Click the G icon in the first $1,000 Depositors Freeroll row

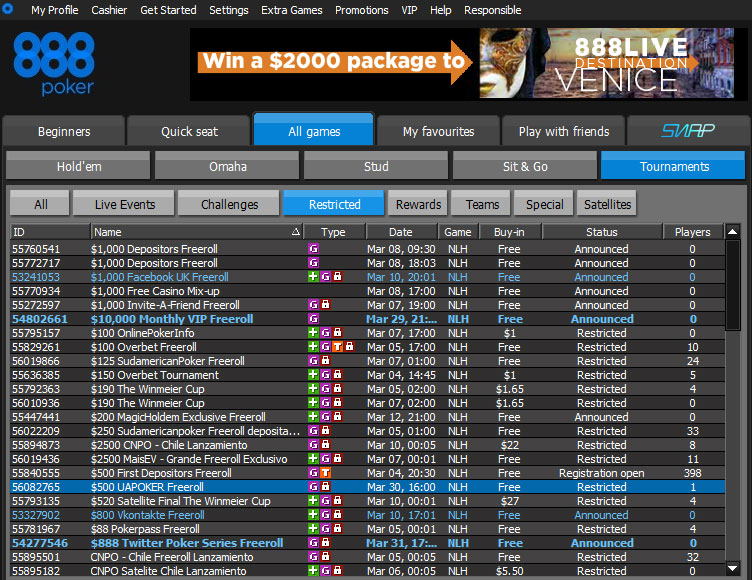(x=314, y=249)
